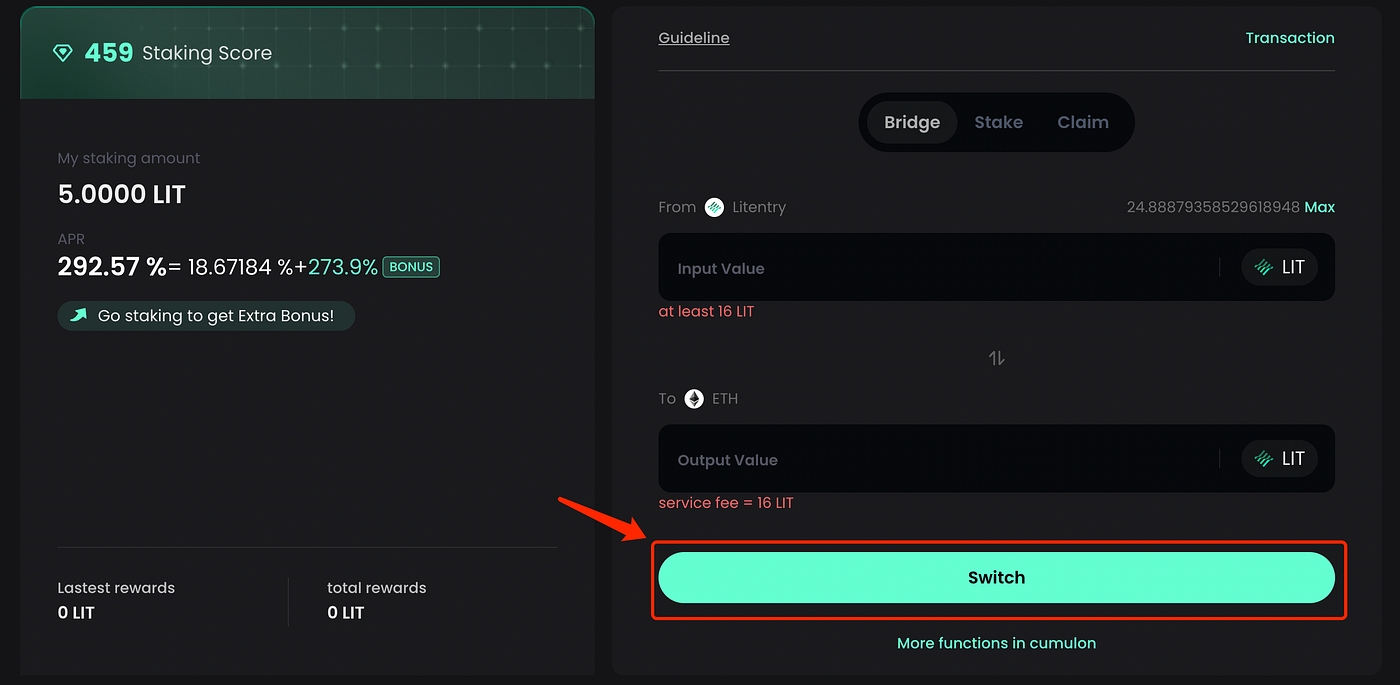Click Go staking to get Extra Bonus
This screenshot has height=685, width=1400.
click(215, 316)
